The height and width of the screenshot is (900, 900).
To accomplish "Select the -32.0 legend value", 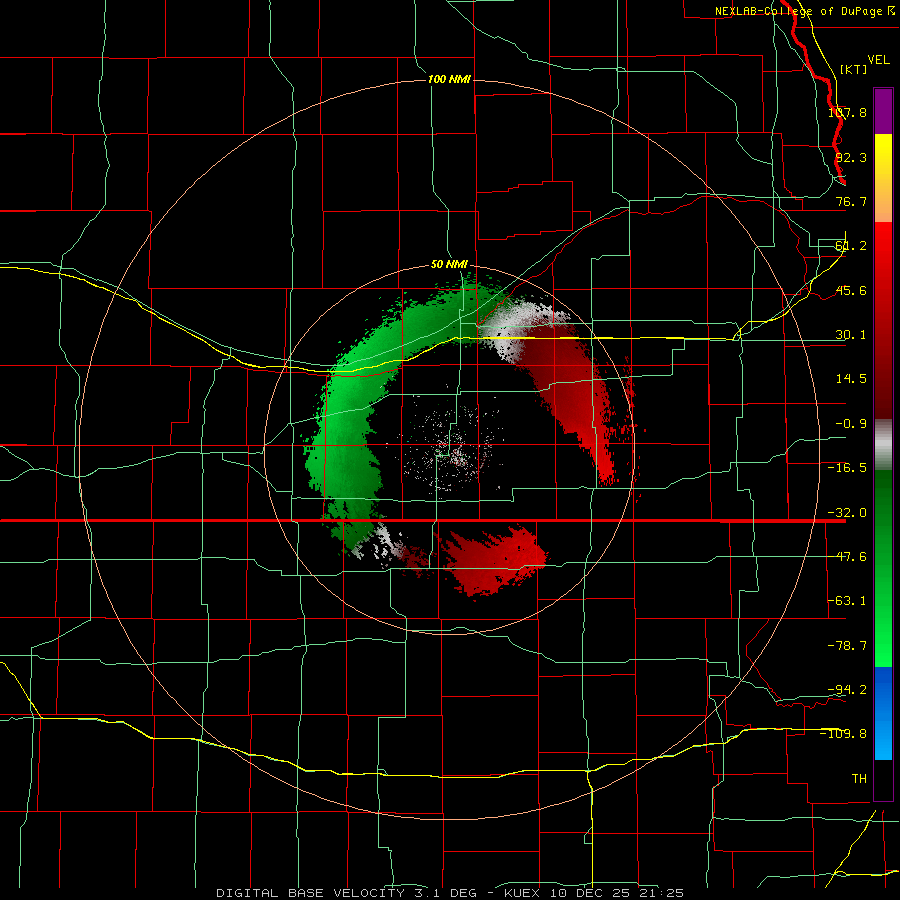I will pos(847,513).
